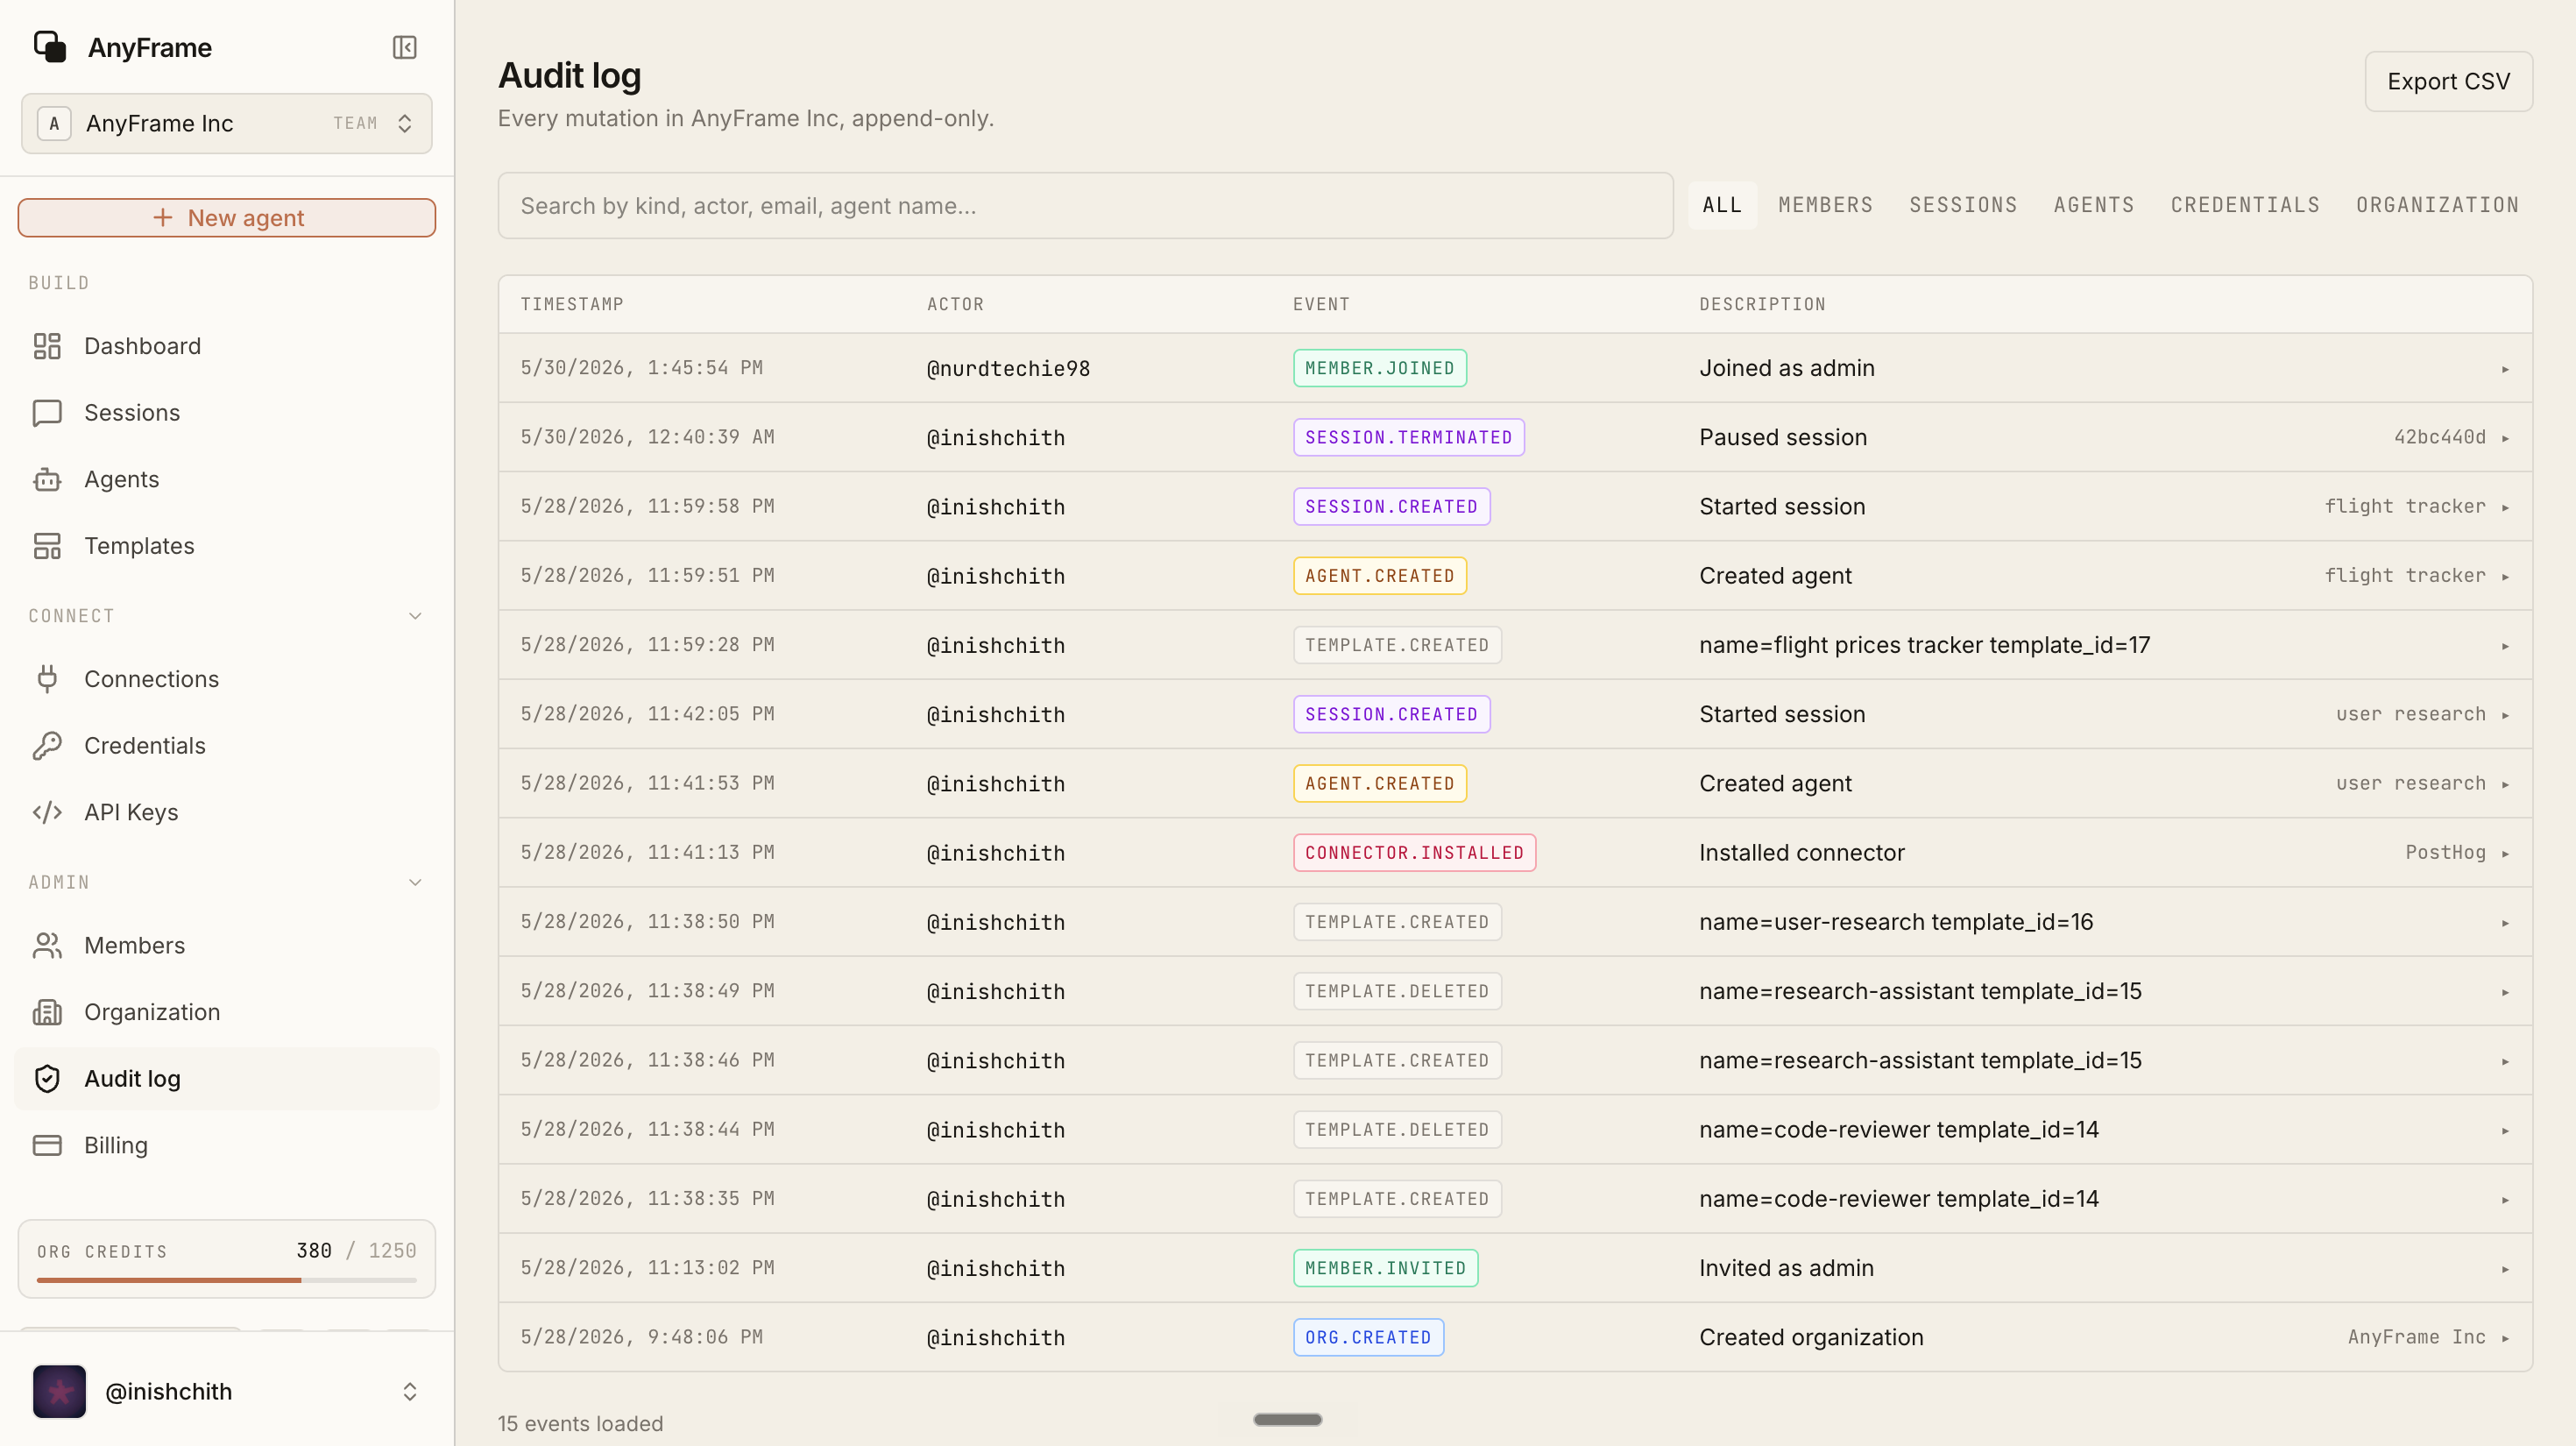Viewport: 2576px width, 1446px height.
Task: Filter by AGENTS tab
Action: (x=2094, y=205)
